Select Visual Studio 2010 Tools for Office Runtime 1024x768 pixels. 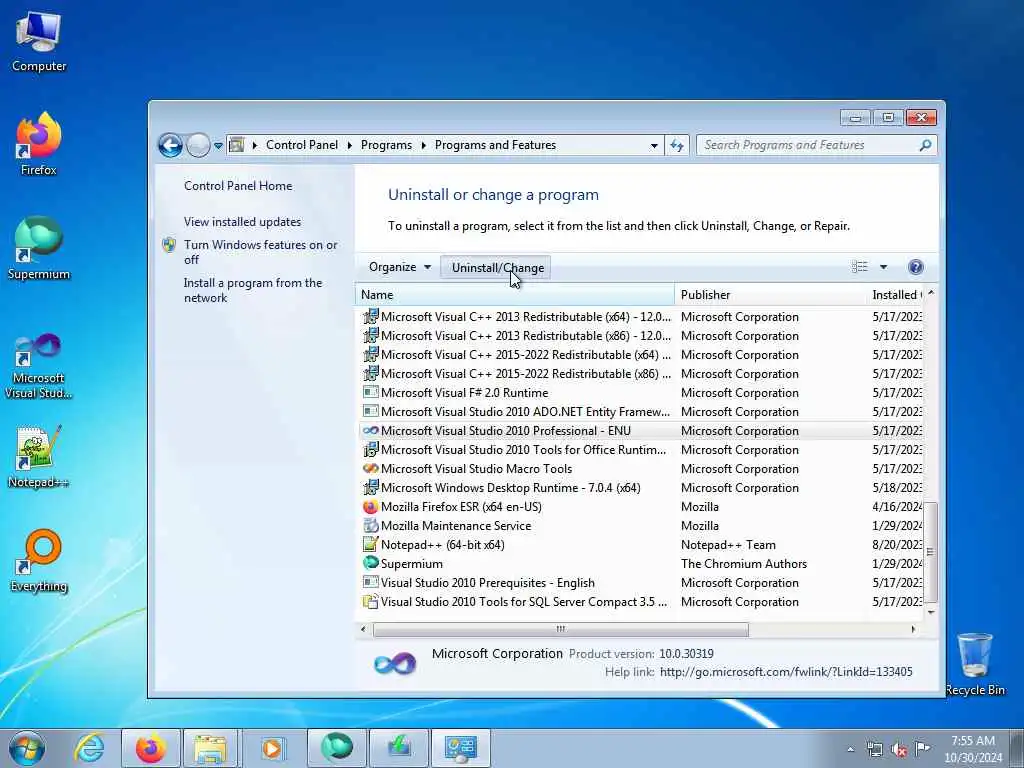(640, 449)
